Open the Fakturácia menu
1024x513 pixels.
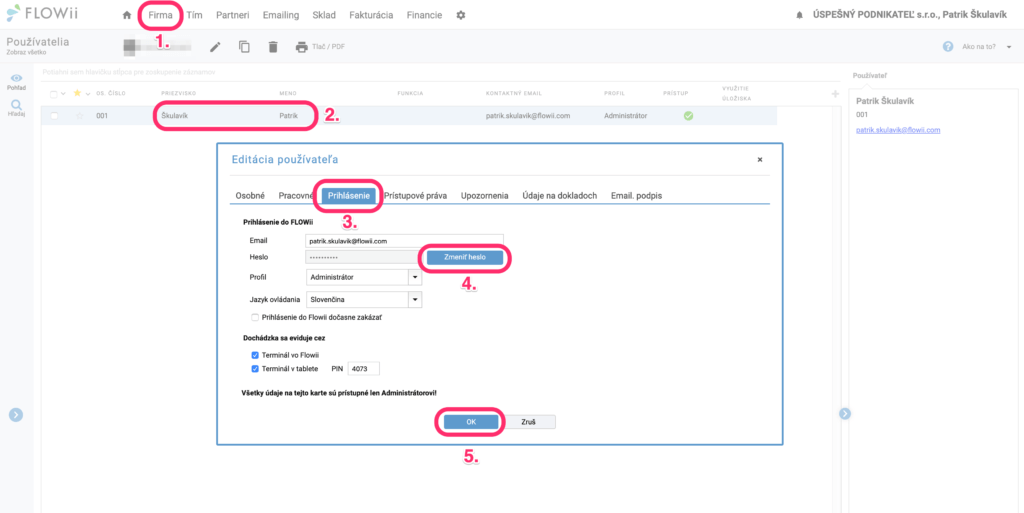(371, 15)
